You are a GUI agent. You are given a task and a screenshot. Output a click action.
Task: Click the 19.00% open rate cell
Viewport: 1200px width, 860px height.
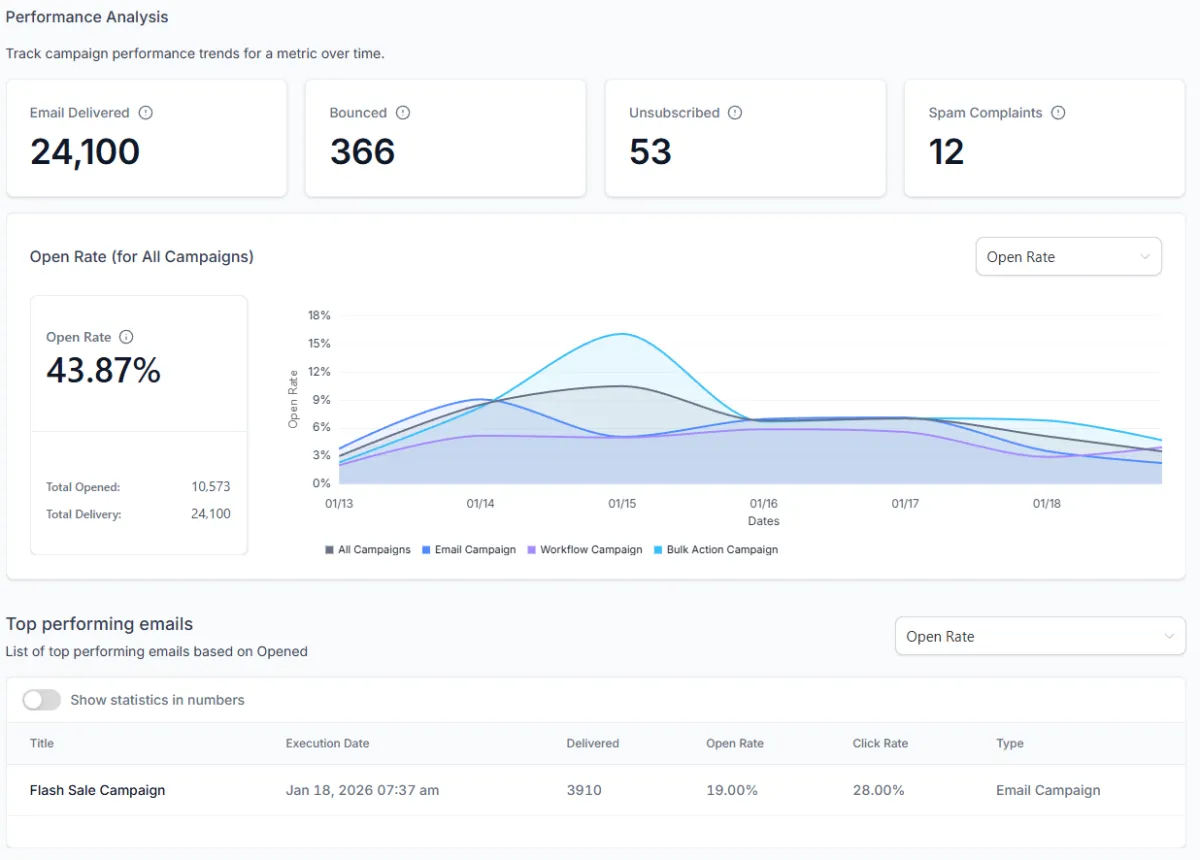point(732,790)
